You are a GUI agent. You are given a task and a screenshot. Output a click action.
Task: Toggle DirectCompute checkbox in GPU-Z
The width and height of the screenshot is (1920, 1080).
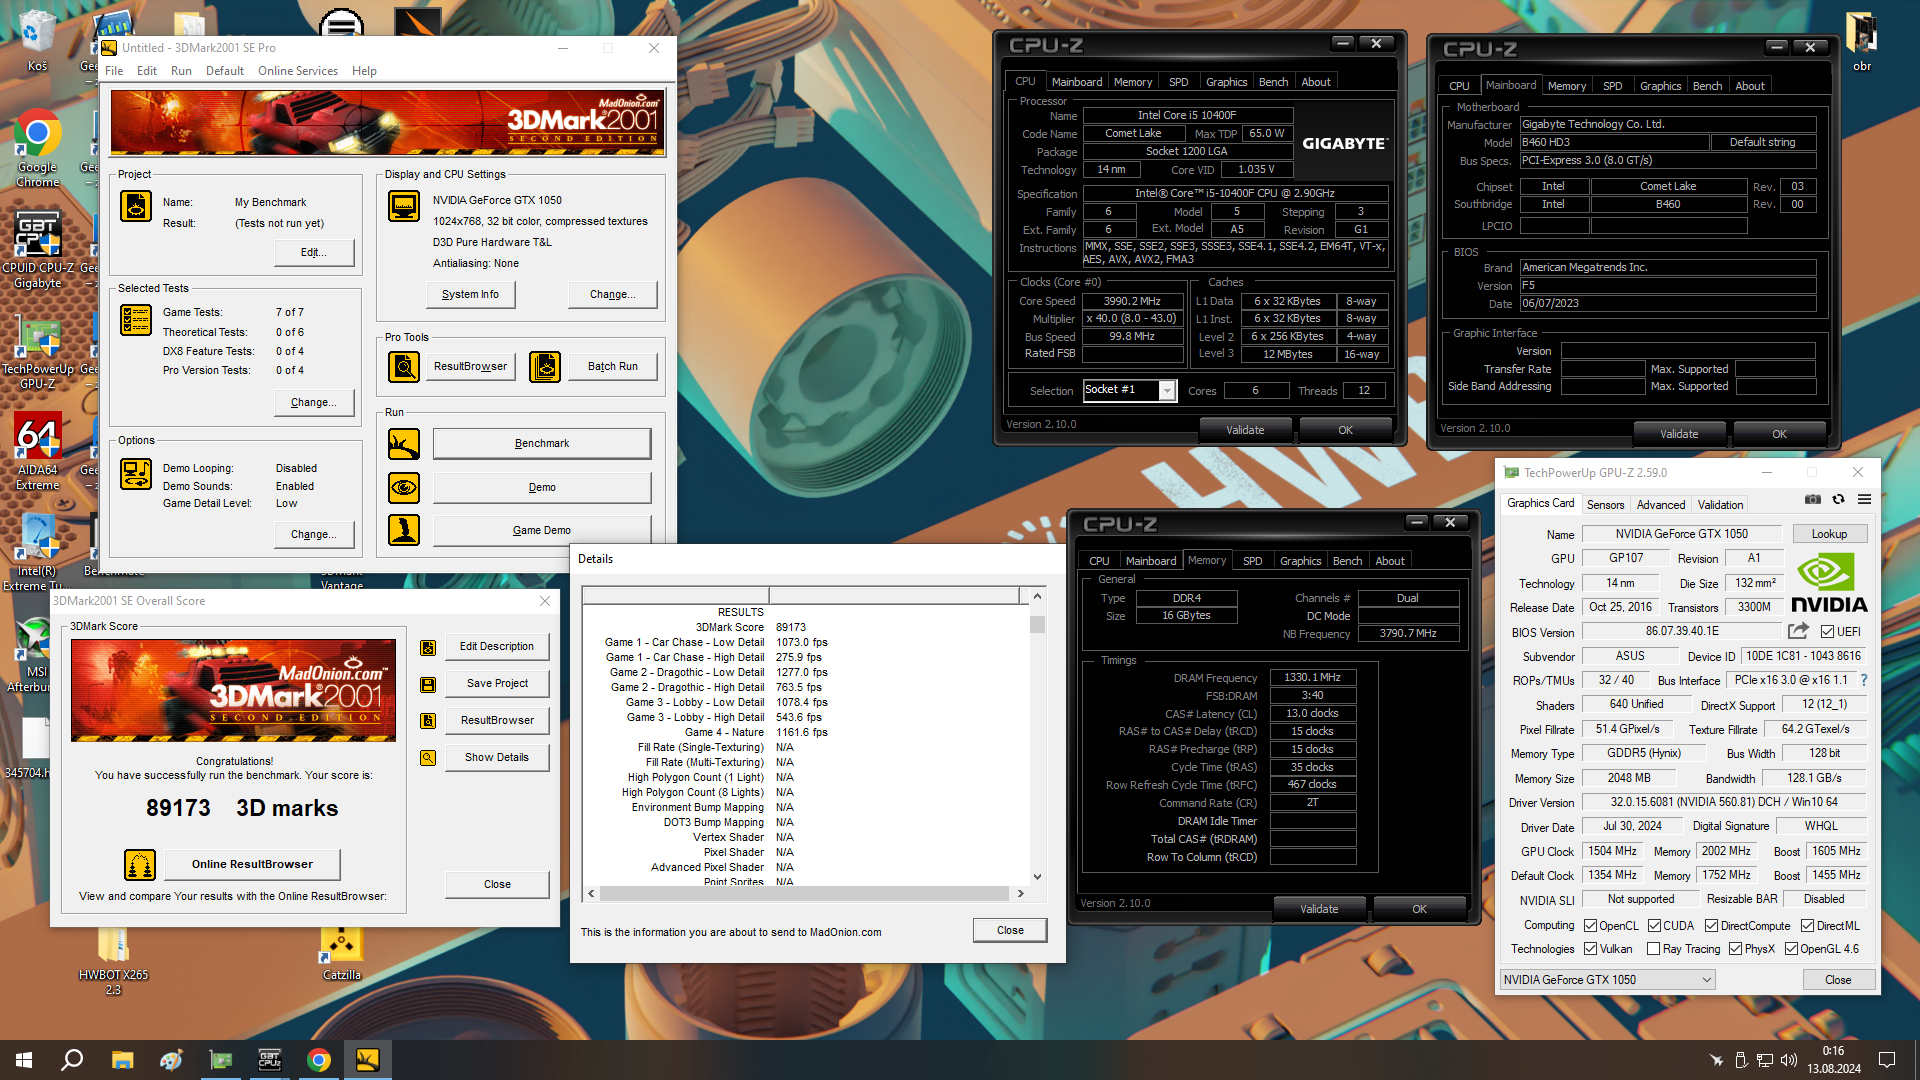tap(1711, 926)
